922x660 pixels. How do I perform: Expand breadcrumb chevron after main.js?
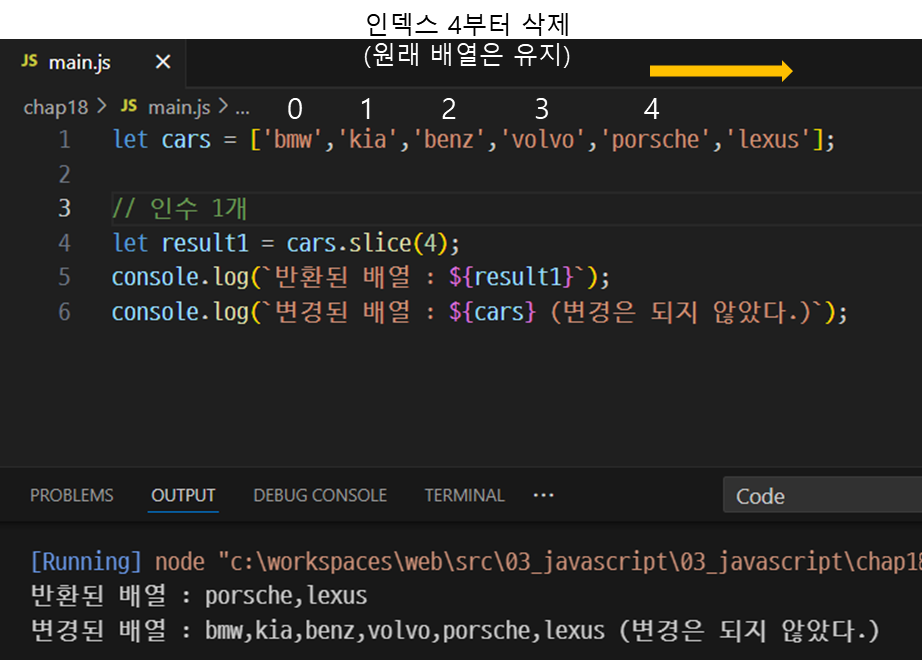223,106
